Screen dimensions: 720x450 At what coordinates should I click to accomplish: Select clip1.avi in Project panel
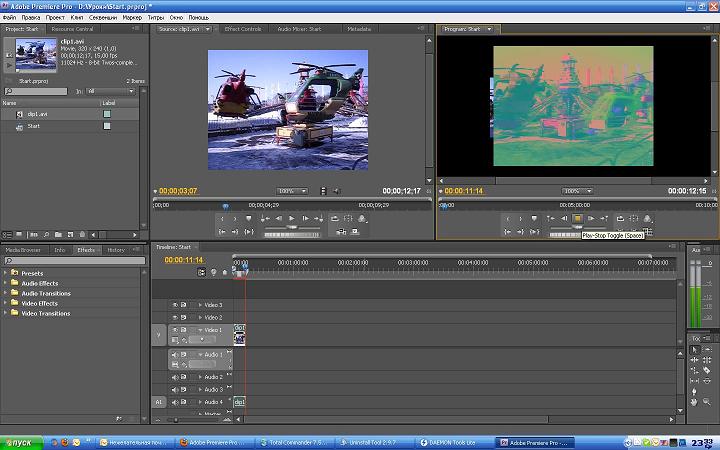40,114
